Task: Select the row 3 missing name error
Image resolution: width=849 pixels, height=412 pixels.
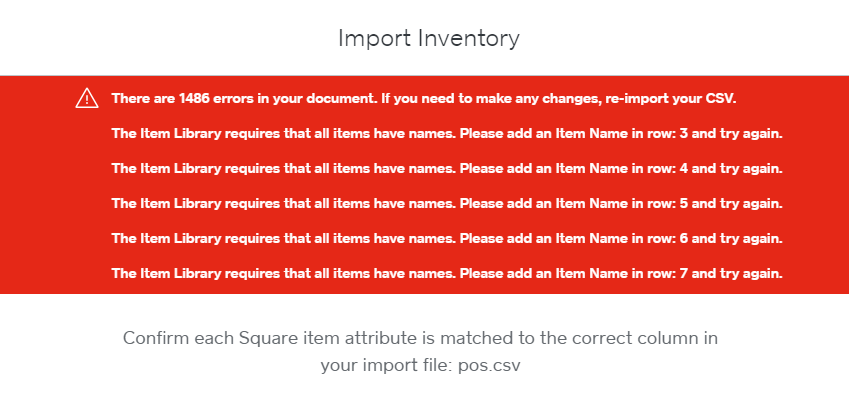Action: click(x=446, y=134)
